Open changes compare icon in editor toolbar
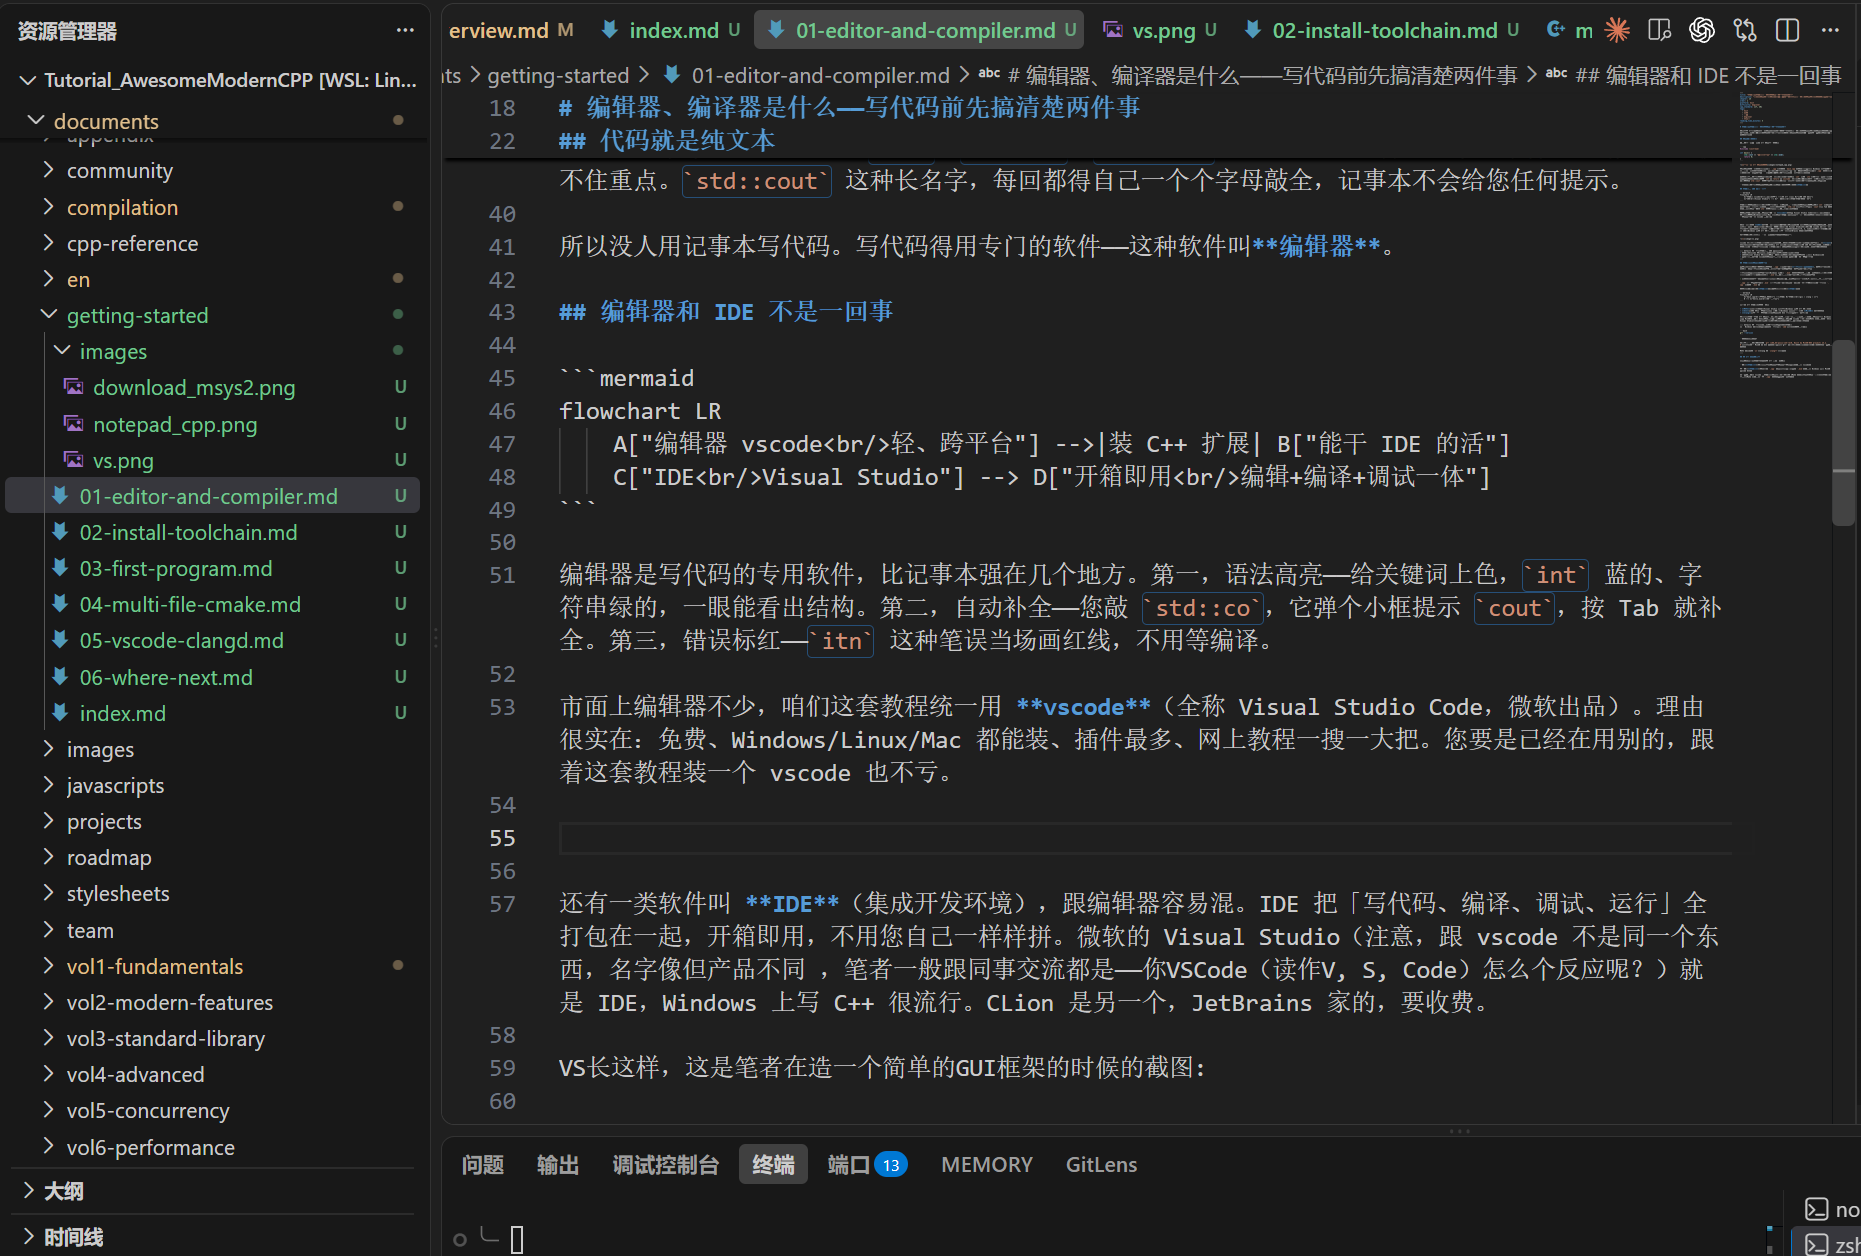Image resolution: width=1861 pixels, height=1256 pixels. (x=1745, y=30)
